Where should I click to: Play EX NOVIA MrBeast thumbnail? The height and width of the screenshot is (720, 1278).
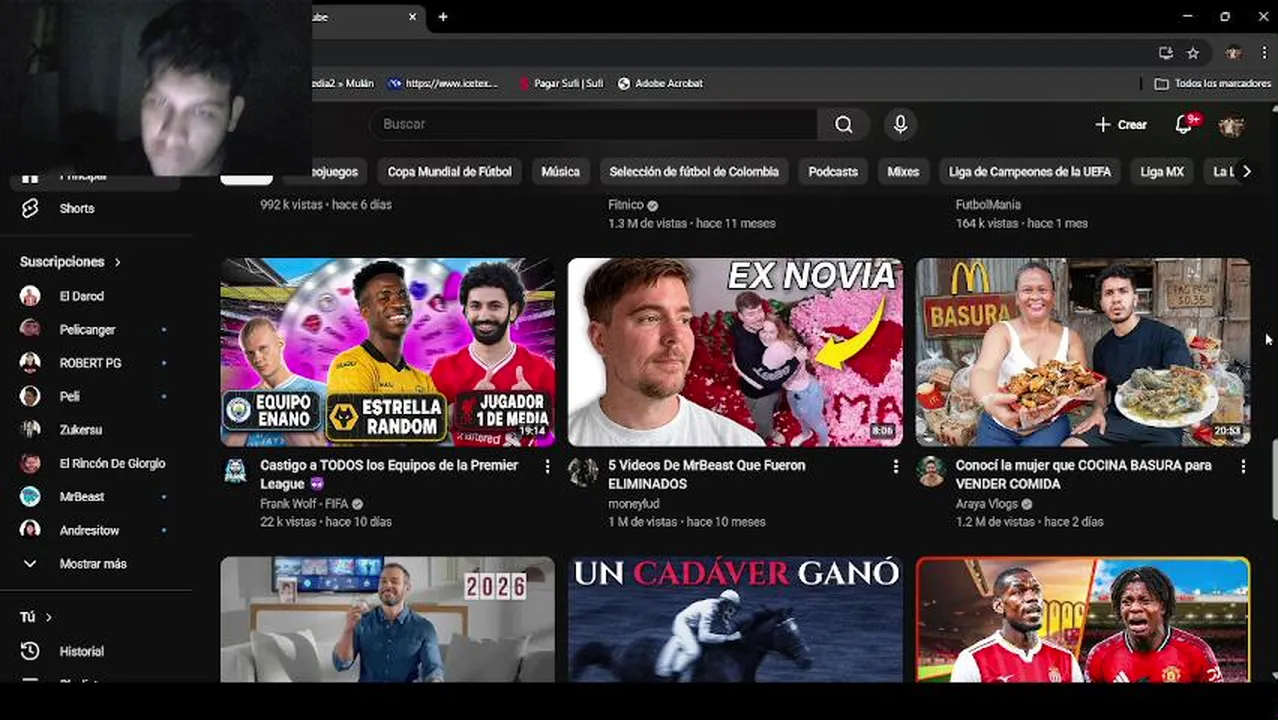(x=735, y=352)
